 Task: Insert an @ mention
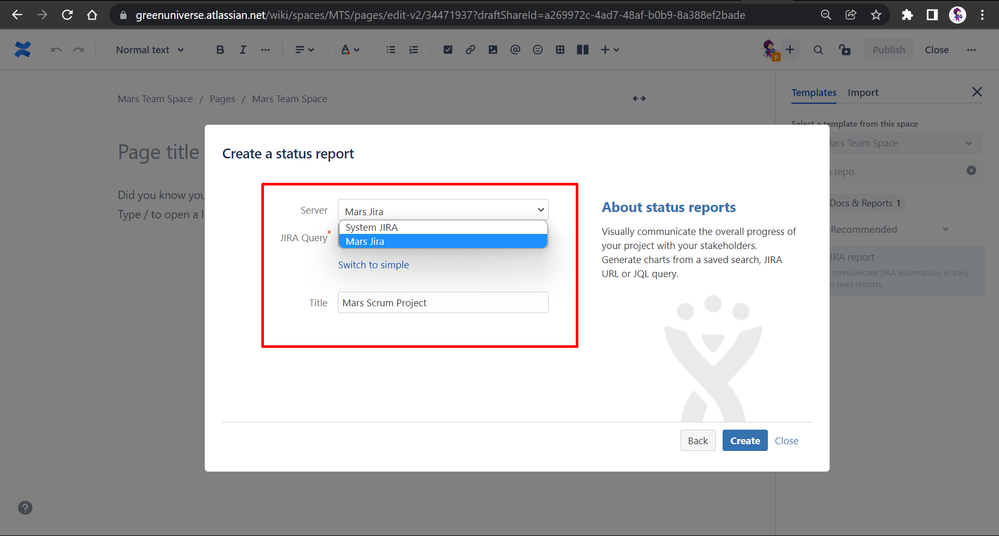pyautogui.click(x=515, y=50)
